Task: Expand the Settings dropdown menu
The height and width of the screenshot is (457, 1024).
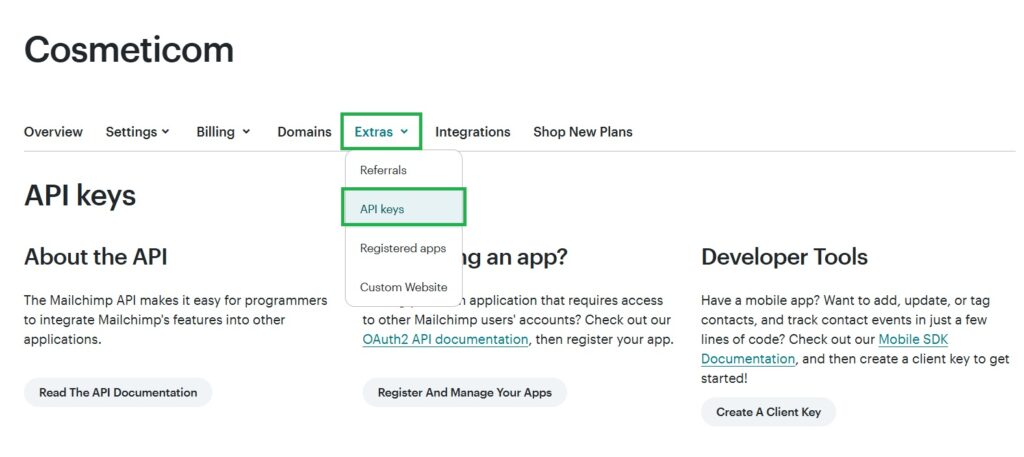Action: (137, 132)
